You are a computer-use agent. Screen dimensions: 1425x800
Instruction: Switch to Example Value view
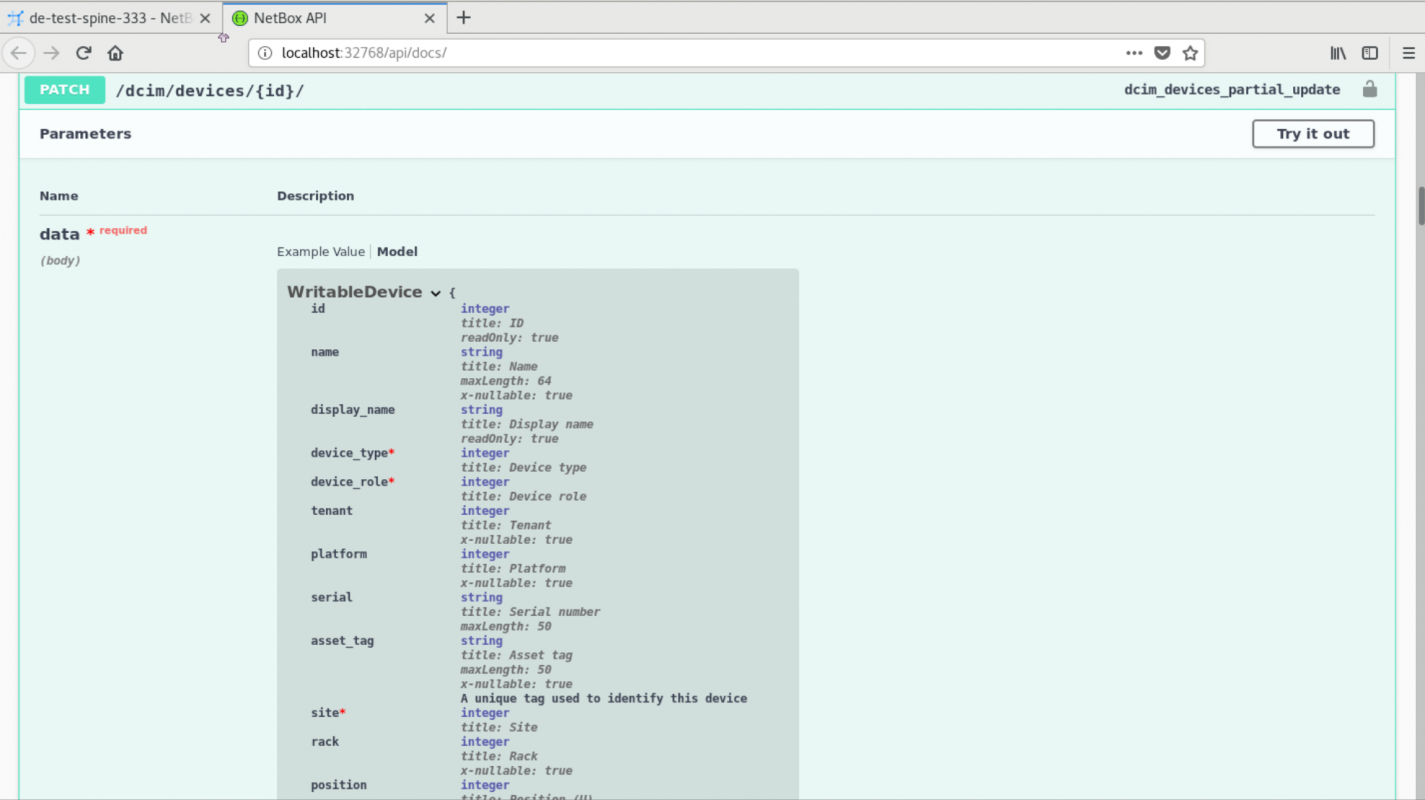pos(320,252)
